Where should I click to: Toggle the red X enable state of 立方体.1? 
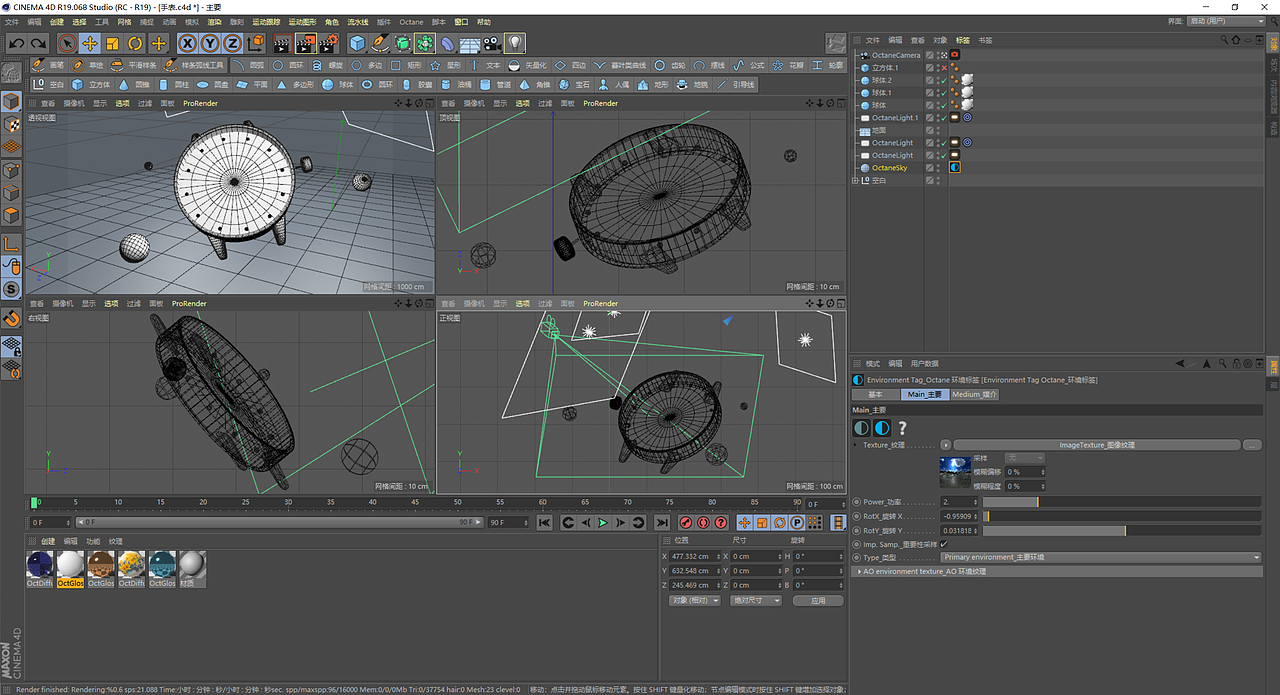[944, 68]
